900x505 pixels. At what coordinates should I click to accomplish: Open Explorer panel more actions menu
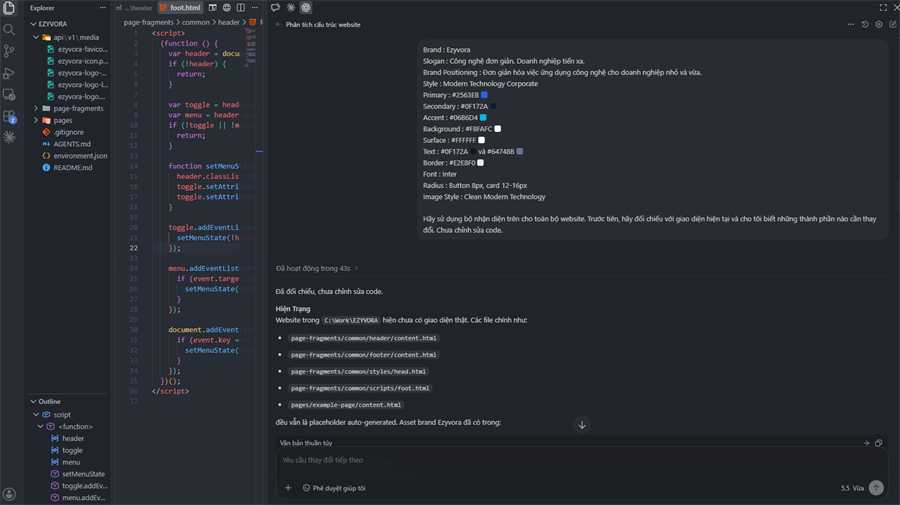pos(102,8)
